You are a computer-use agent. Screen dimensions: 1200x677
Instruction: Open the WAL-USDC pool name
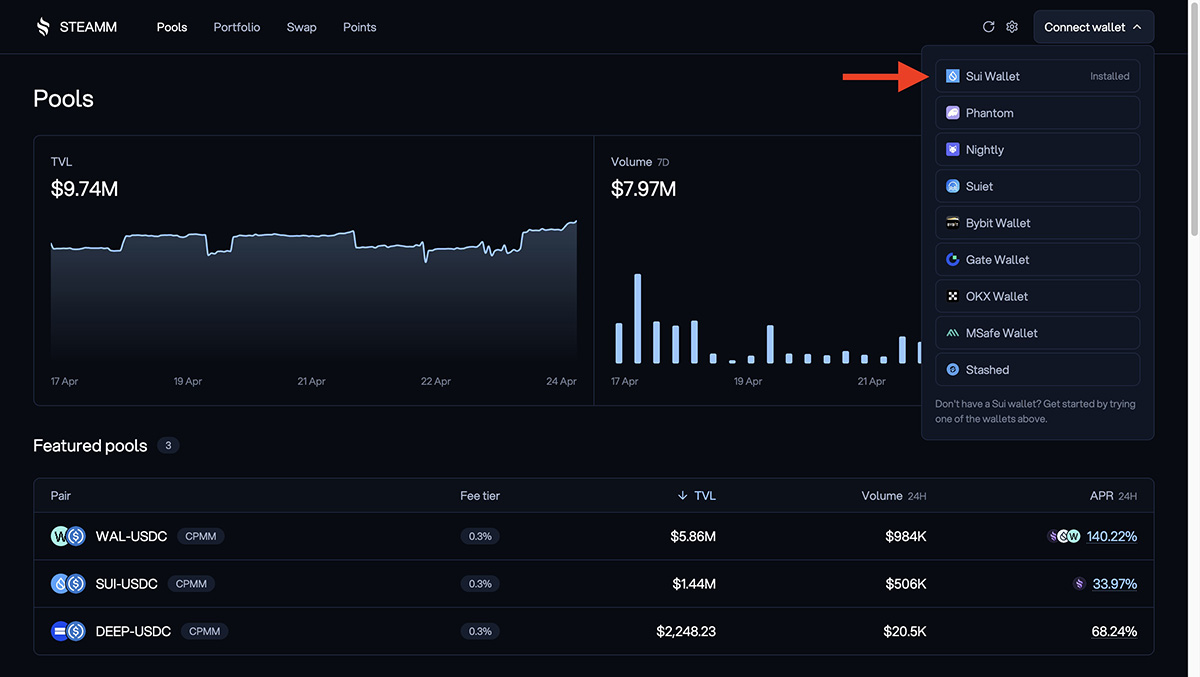[x=131, y=536]
